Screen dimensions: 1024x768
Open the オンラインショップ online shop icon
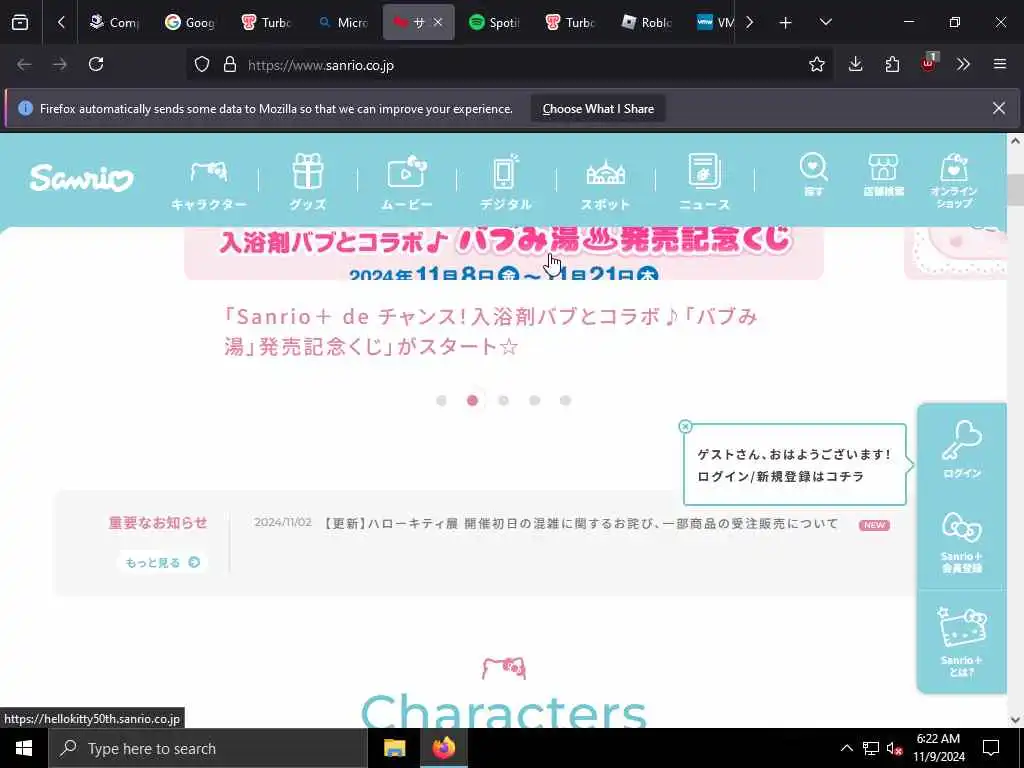tap(953, 181)
